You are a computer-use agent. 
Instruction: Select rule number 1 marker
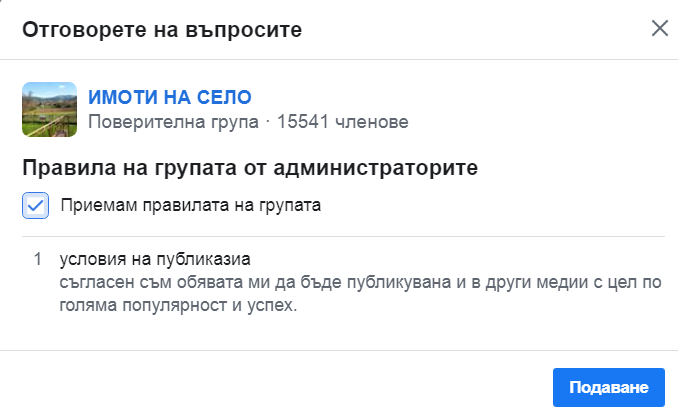37,259
